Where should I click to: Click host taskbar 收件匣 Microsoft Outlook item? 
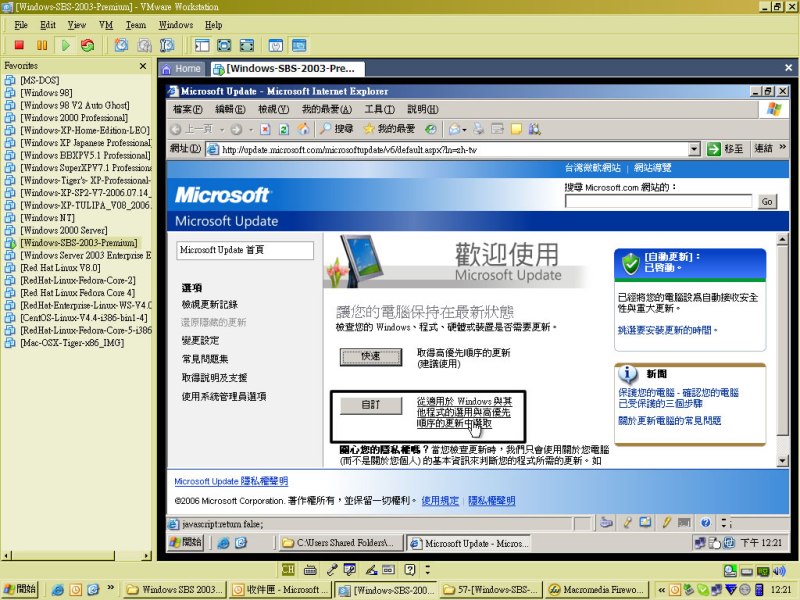pyautogui.click(x=280, y=590)
